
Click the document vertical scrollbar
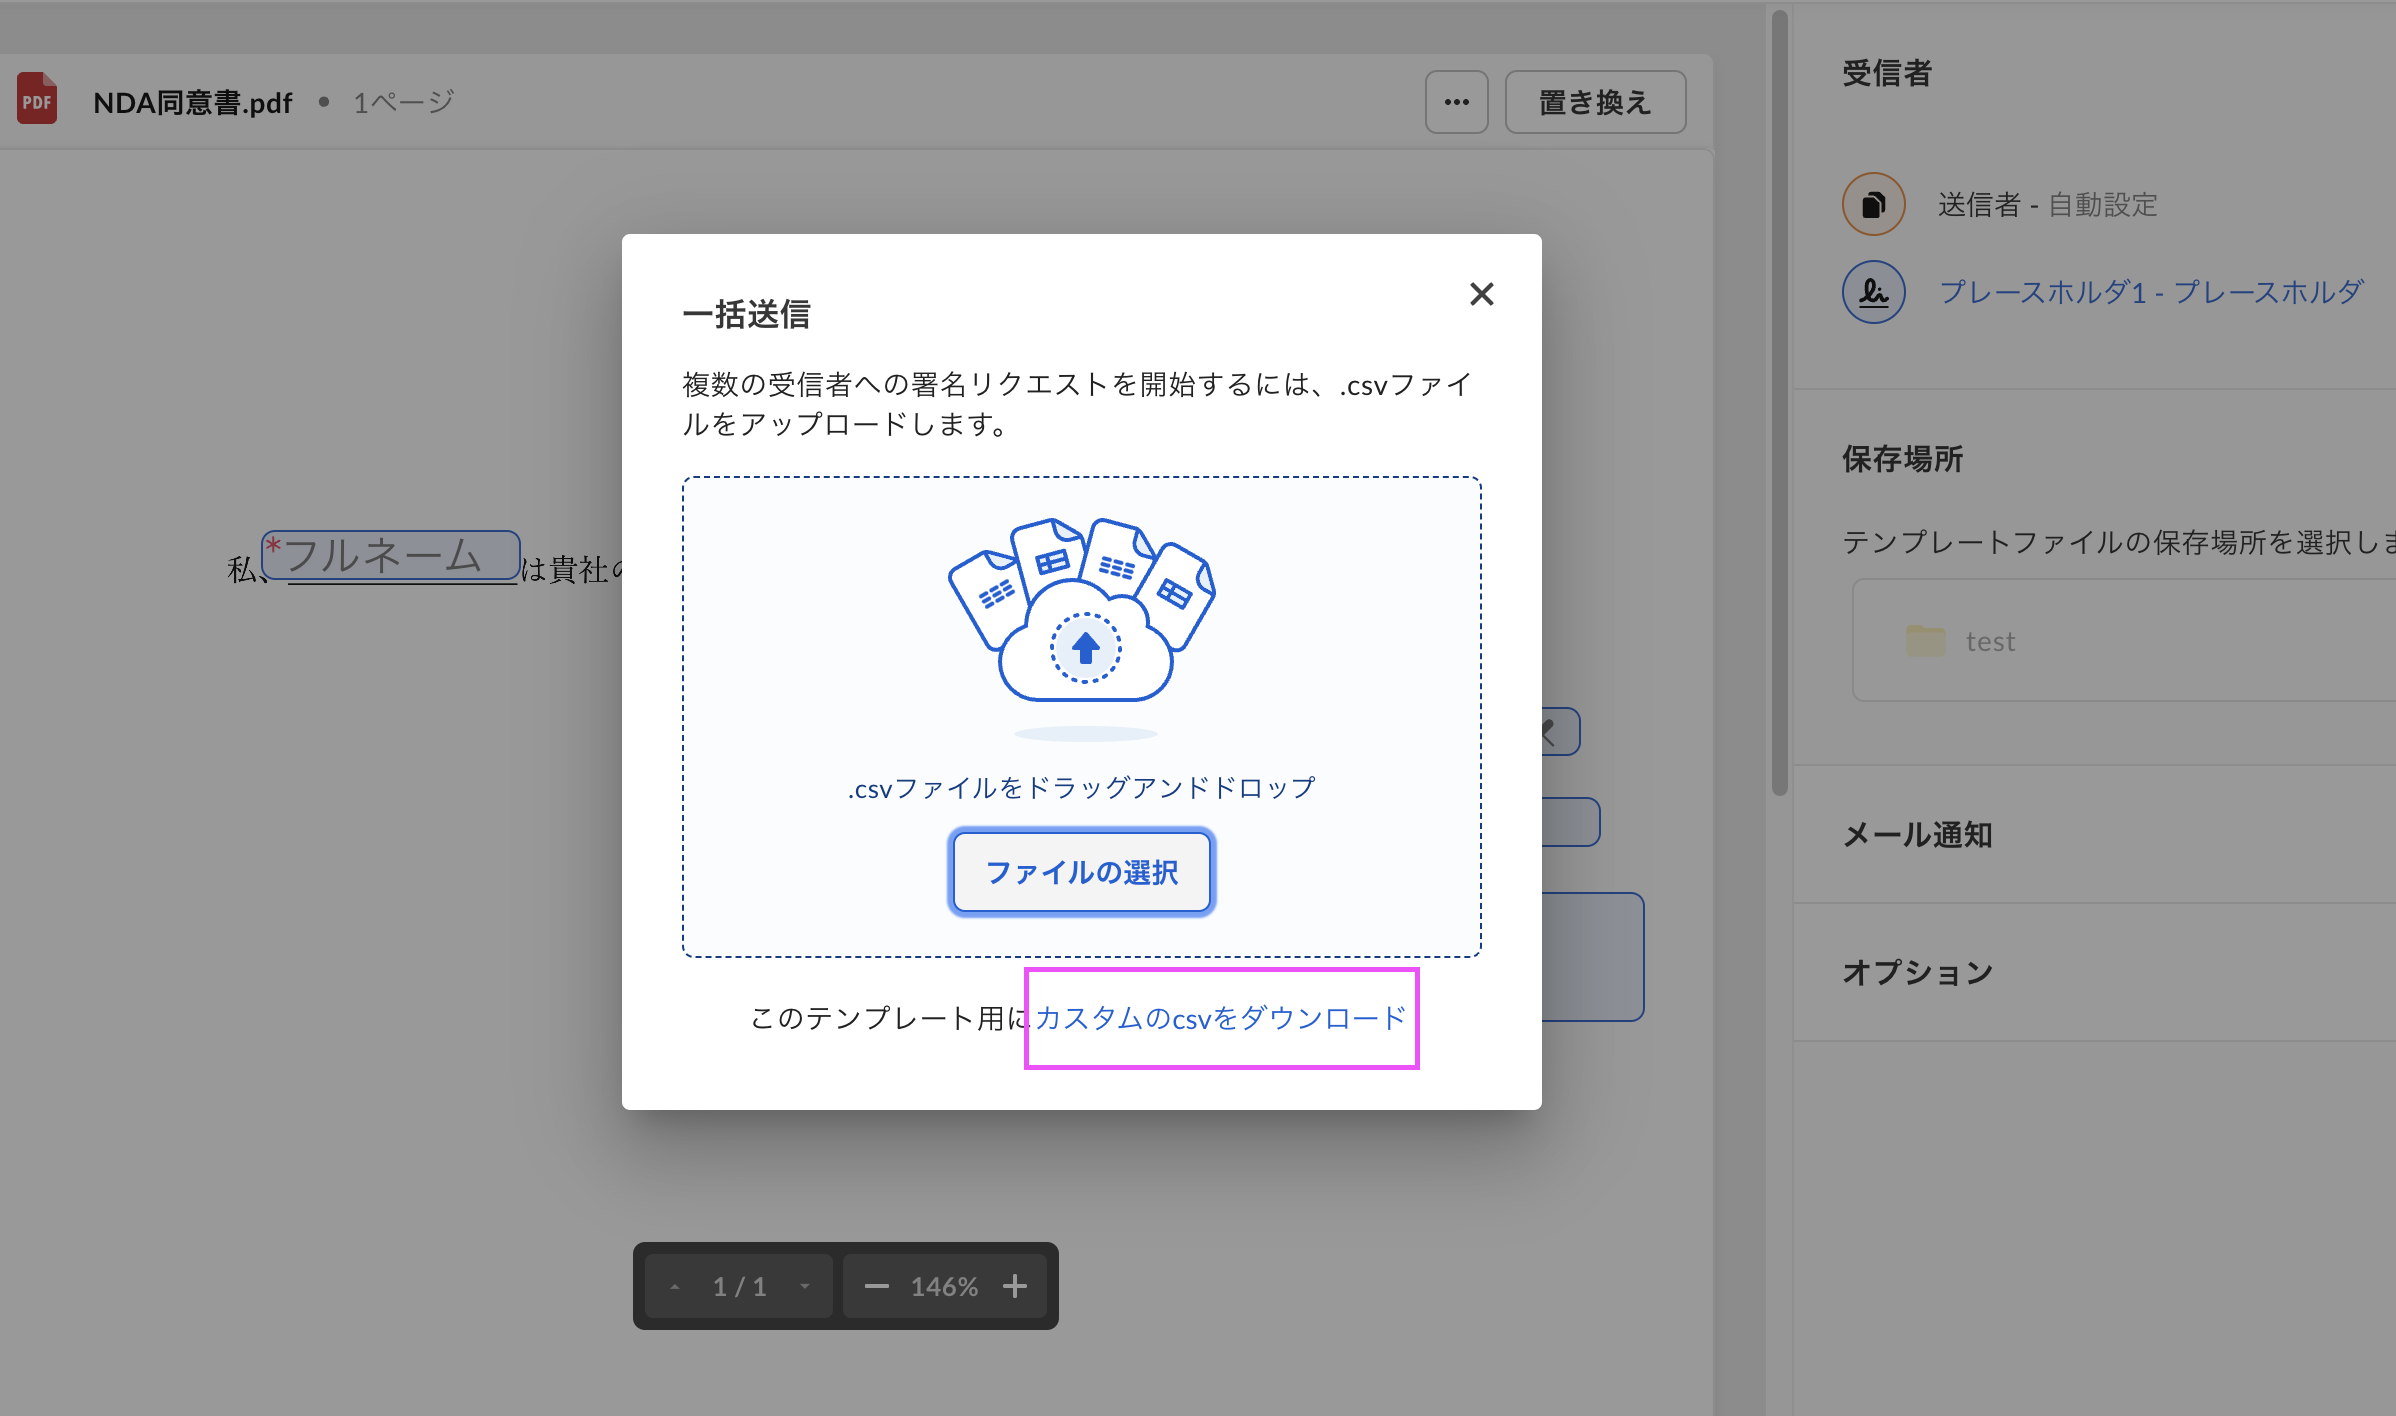click(x=1779, y=400)
